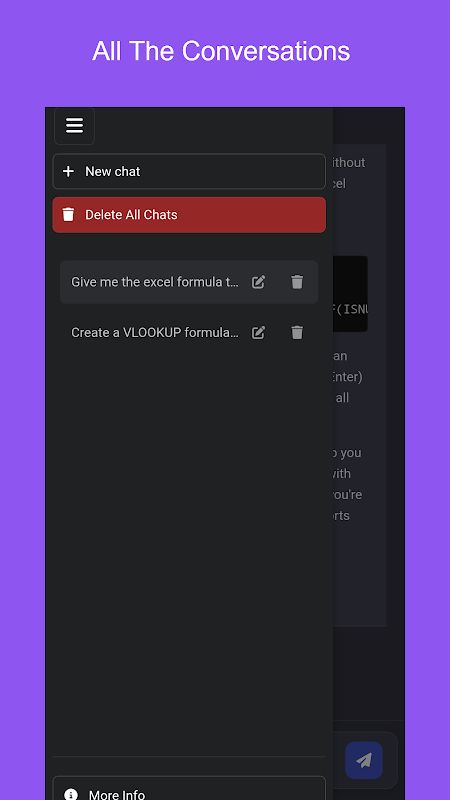The image size is (450, 800).
Task: Click the dimmed code block showing ISNU
Action: [x=351, y=294]
